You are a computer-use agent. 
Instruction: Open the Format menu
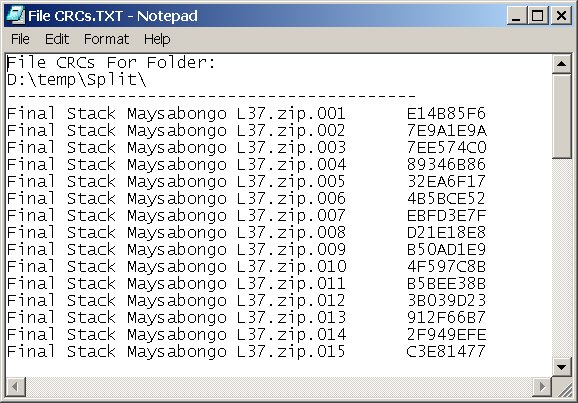coord(107,39)
